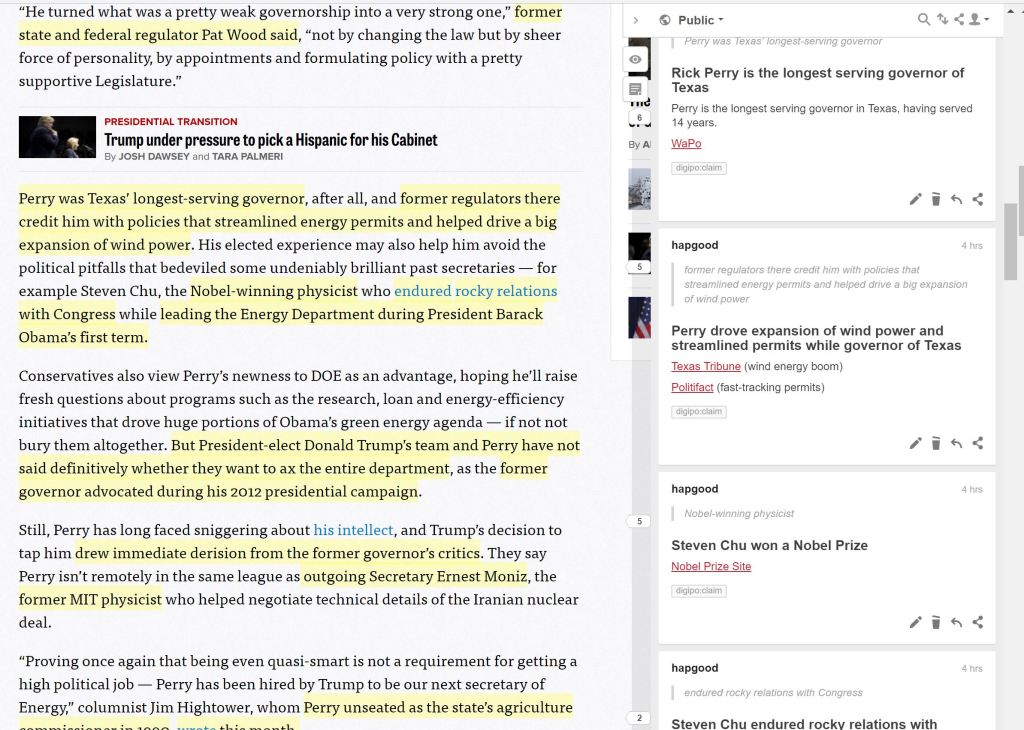1024x730 pixels.
Task: Delete the wind power expansion annotation
Action: tap(936, 443)
